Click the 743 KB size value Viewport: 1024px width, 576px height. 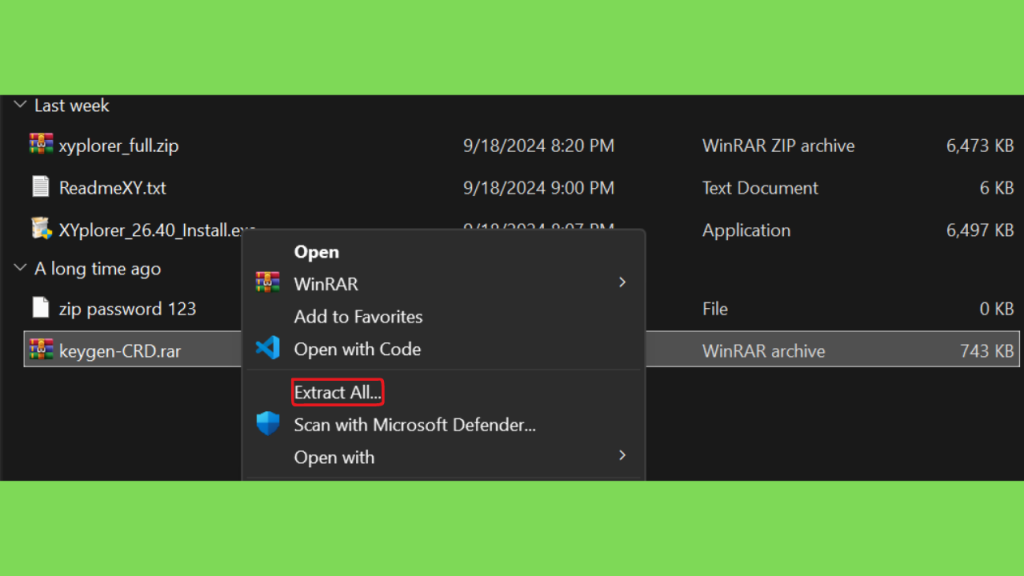pos(987,351)
